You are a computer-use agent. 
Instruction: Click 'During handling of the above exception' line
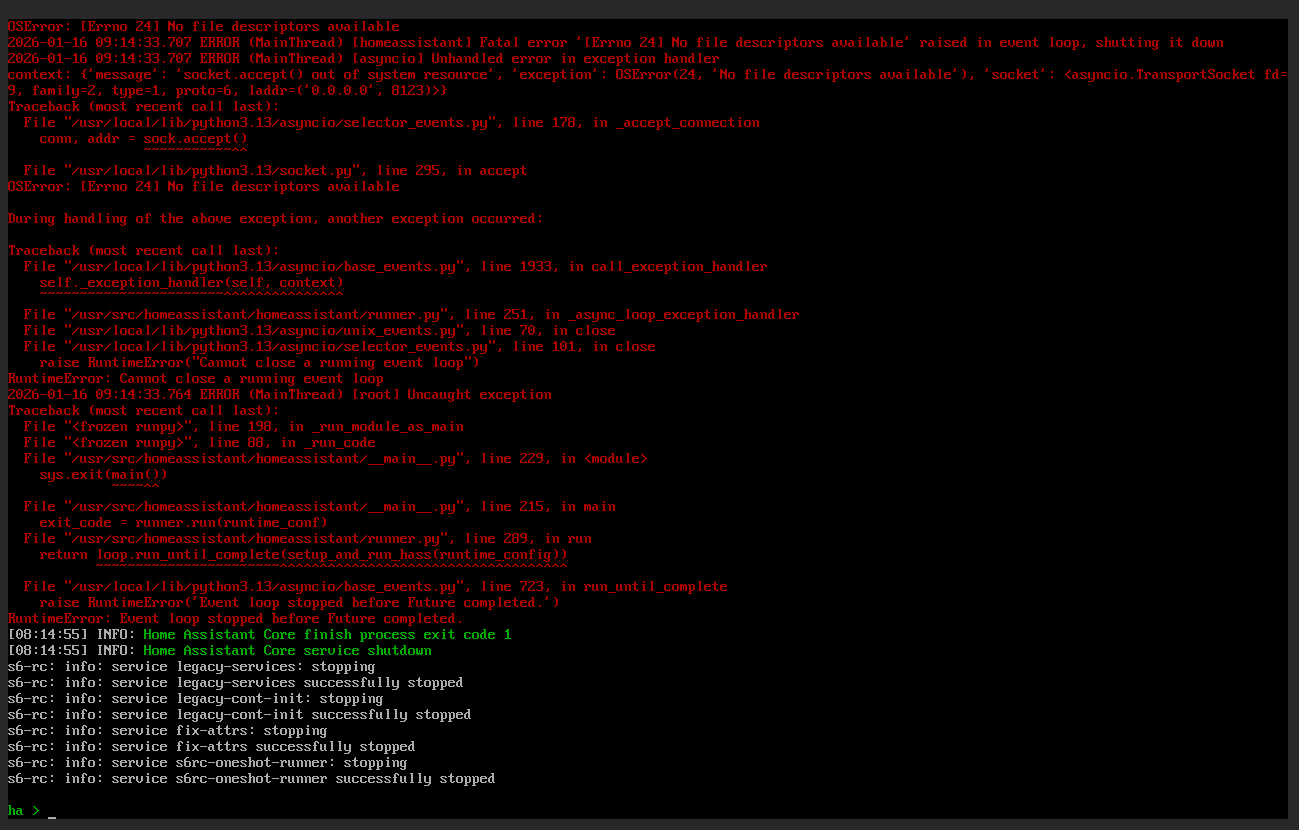(275, 219)
